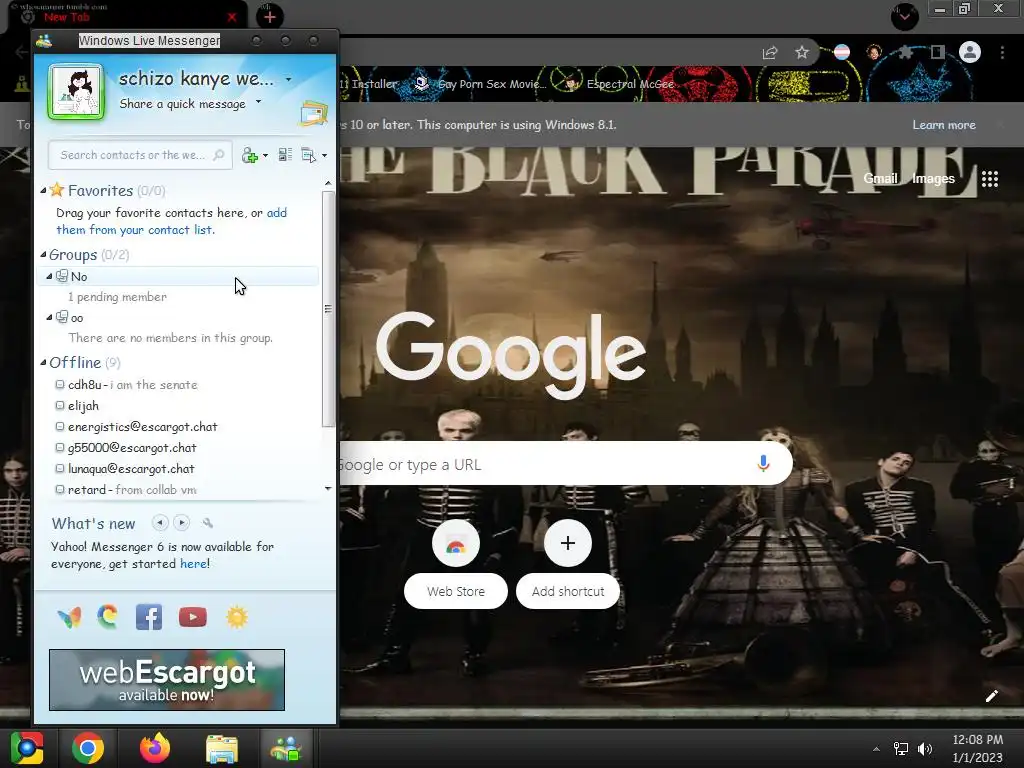
Task: Click the Chrome new tab plus button
Action: (270, 17)
